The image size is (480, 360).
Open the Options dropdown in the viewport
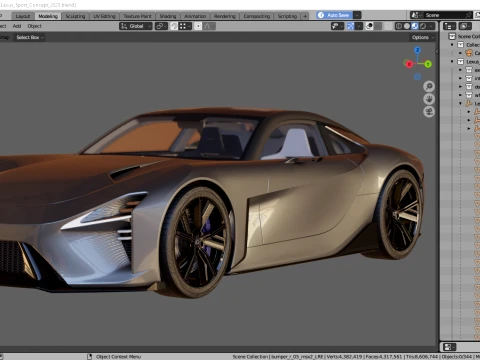tap(423, 37)
